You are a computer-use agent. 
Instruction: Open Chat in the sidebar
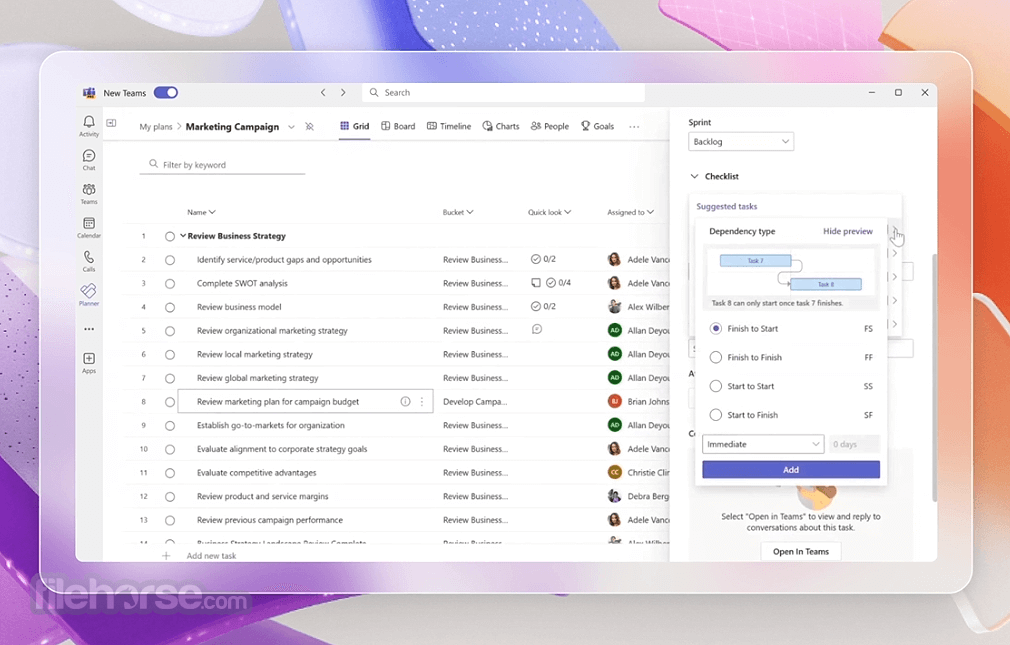[89, 159]
